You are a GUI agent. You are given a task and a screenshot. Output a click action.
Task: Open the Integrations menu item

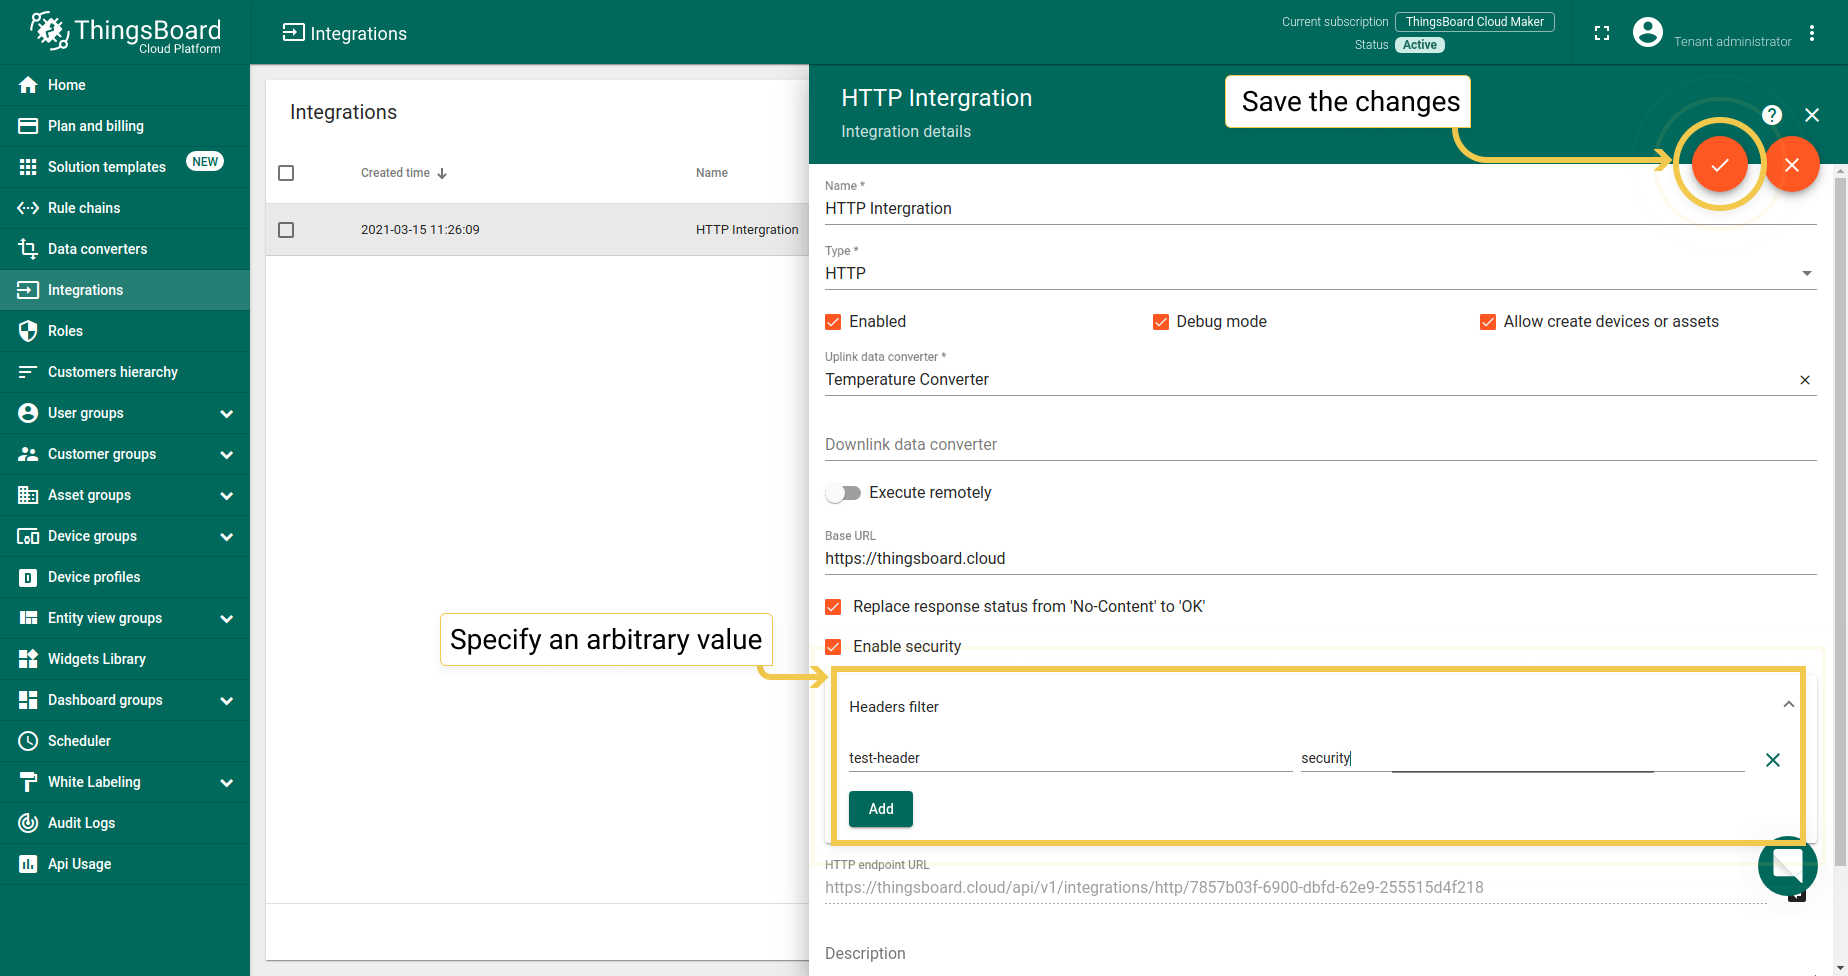tap(125, 290)
